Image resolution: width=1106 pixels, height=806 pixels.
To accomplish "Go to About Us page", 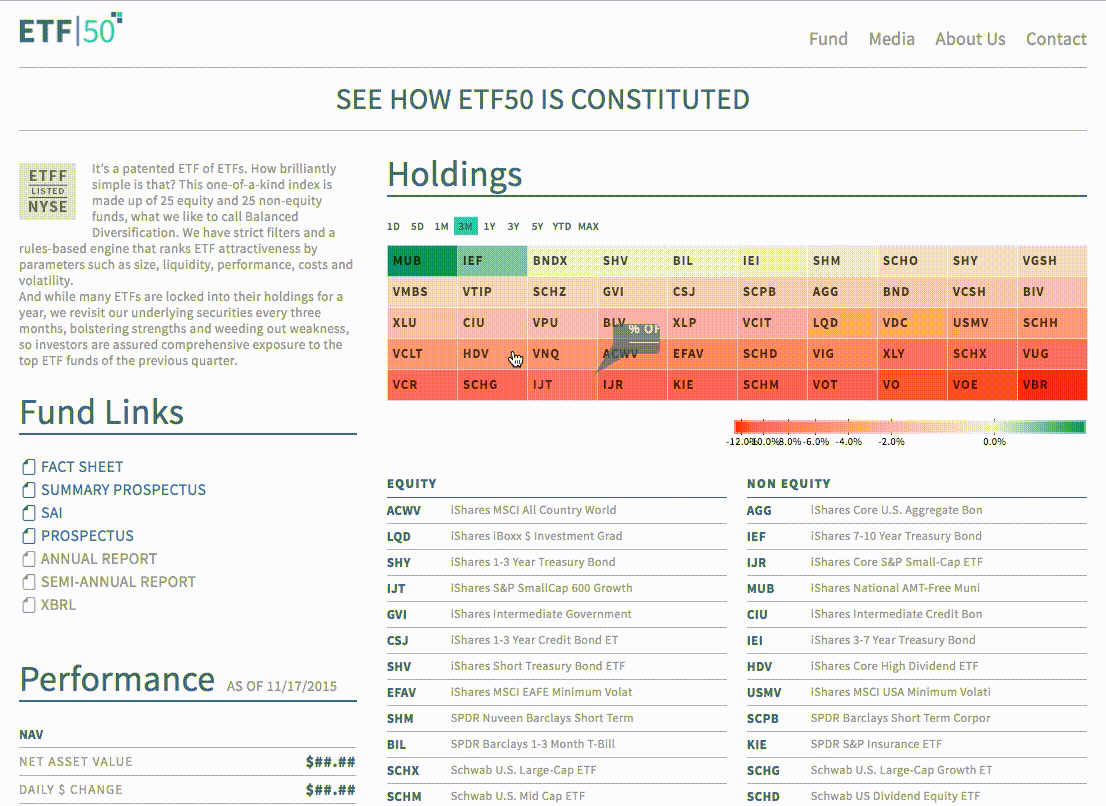I will click(x=970, y=39).
